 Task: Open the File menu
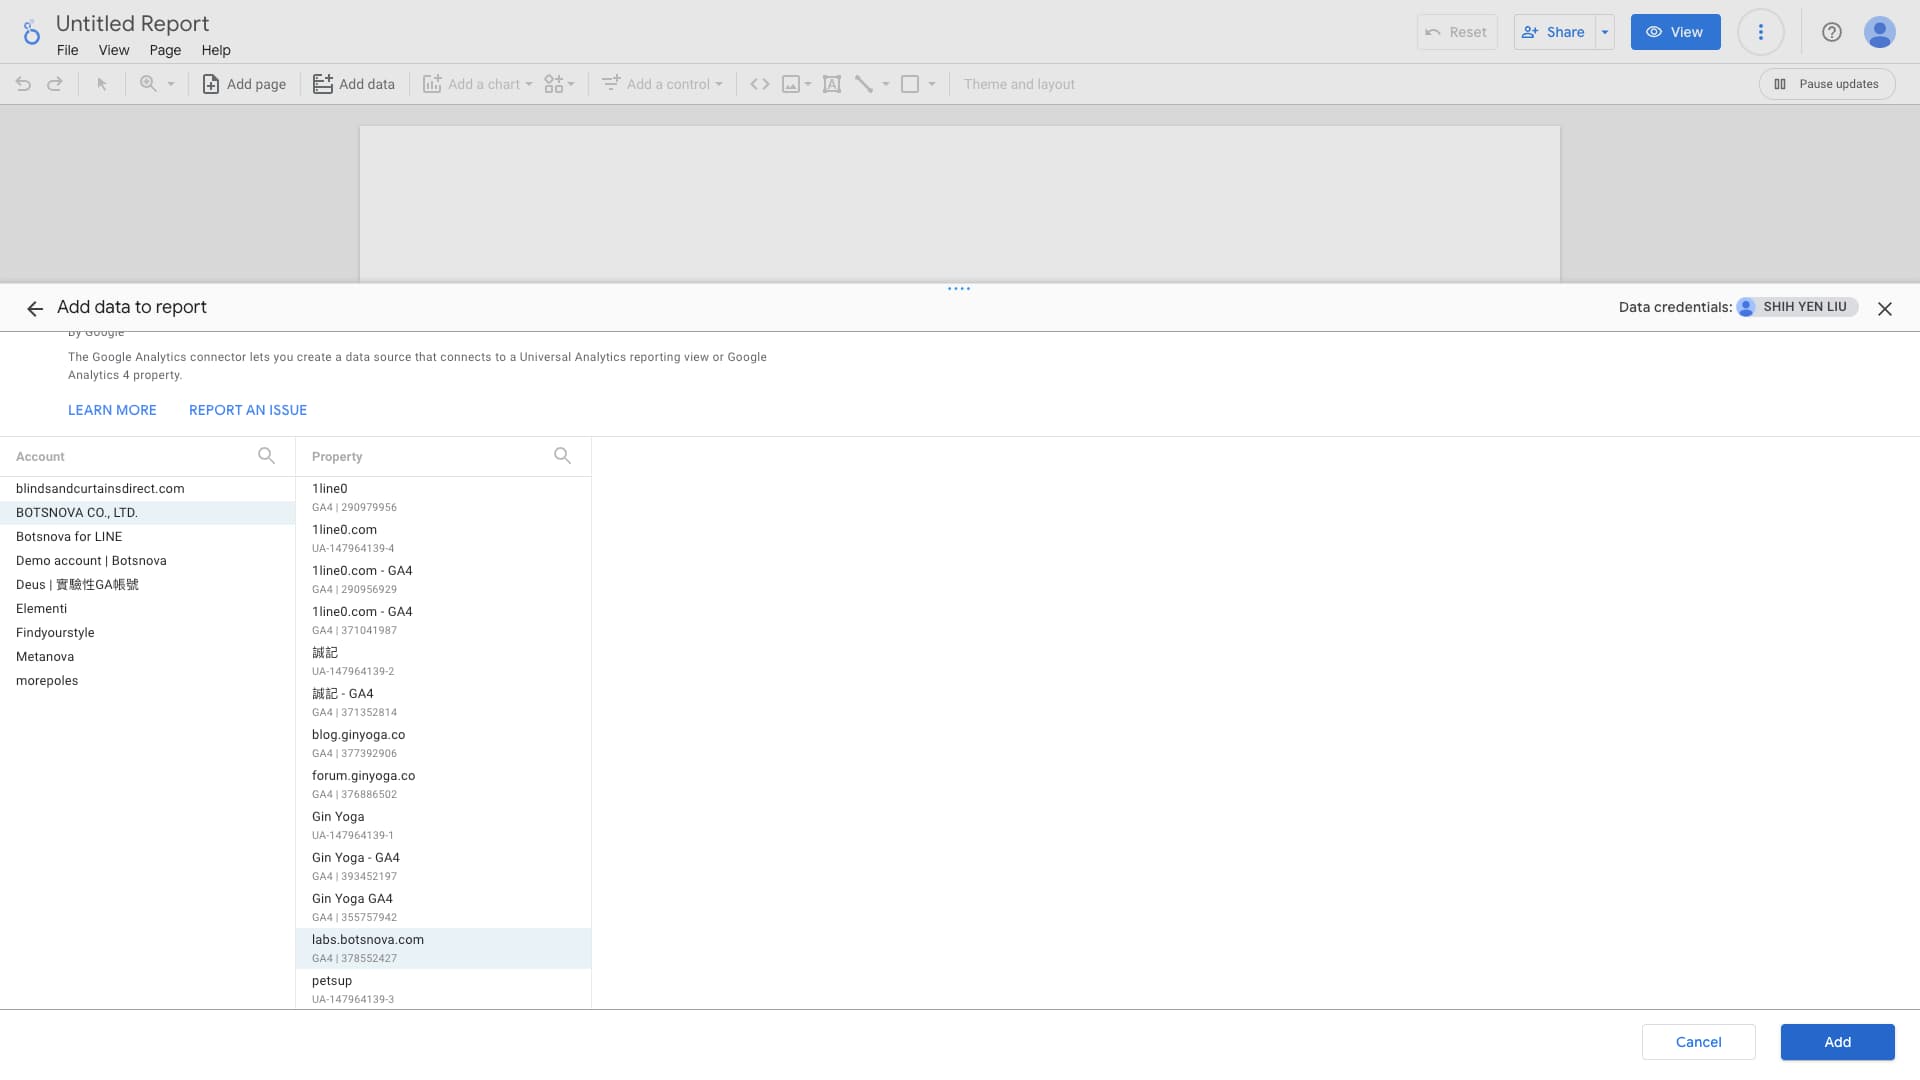(68, 50)
